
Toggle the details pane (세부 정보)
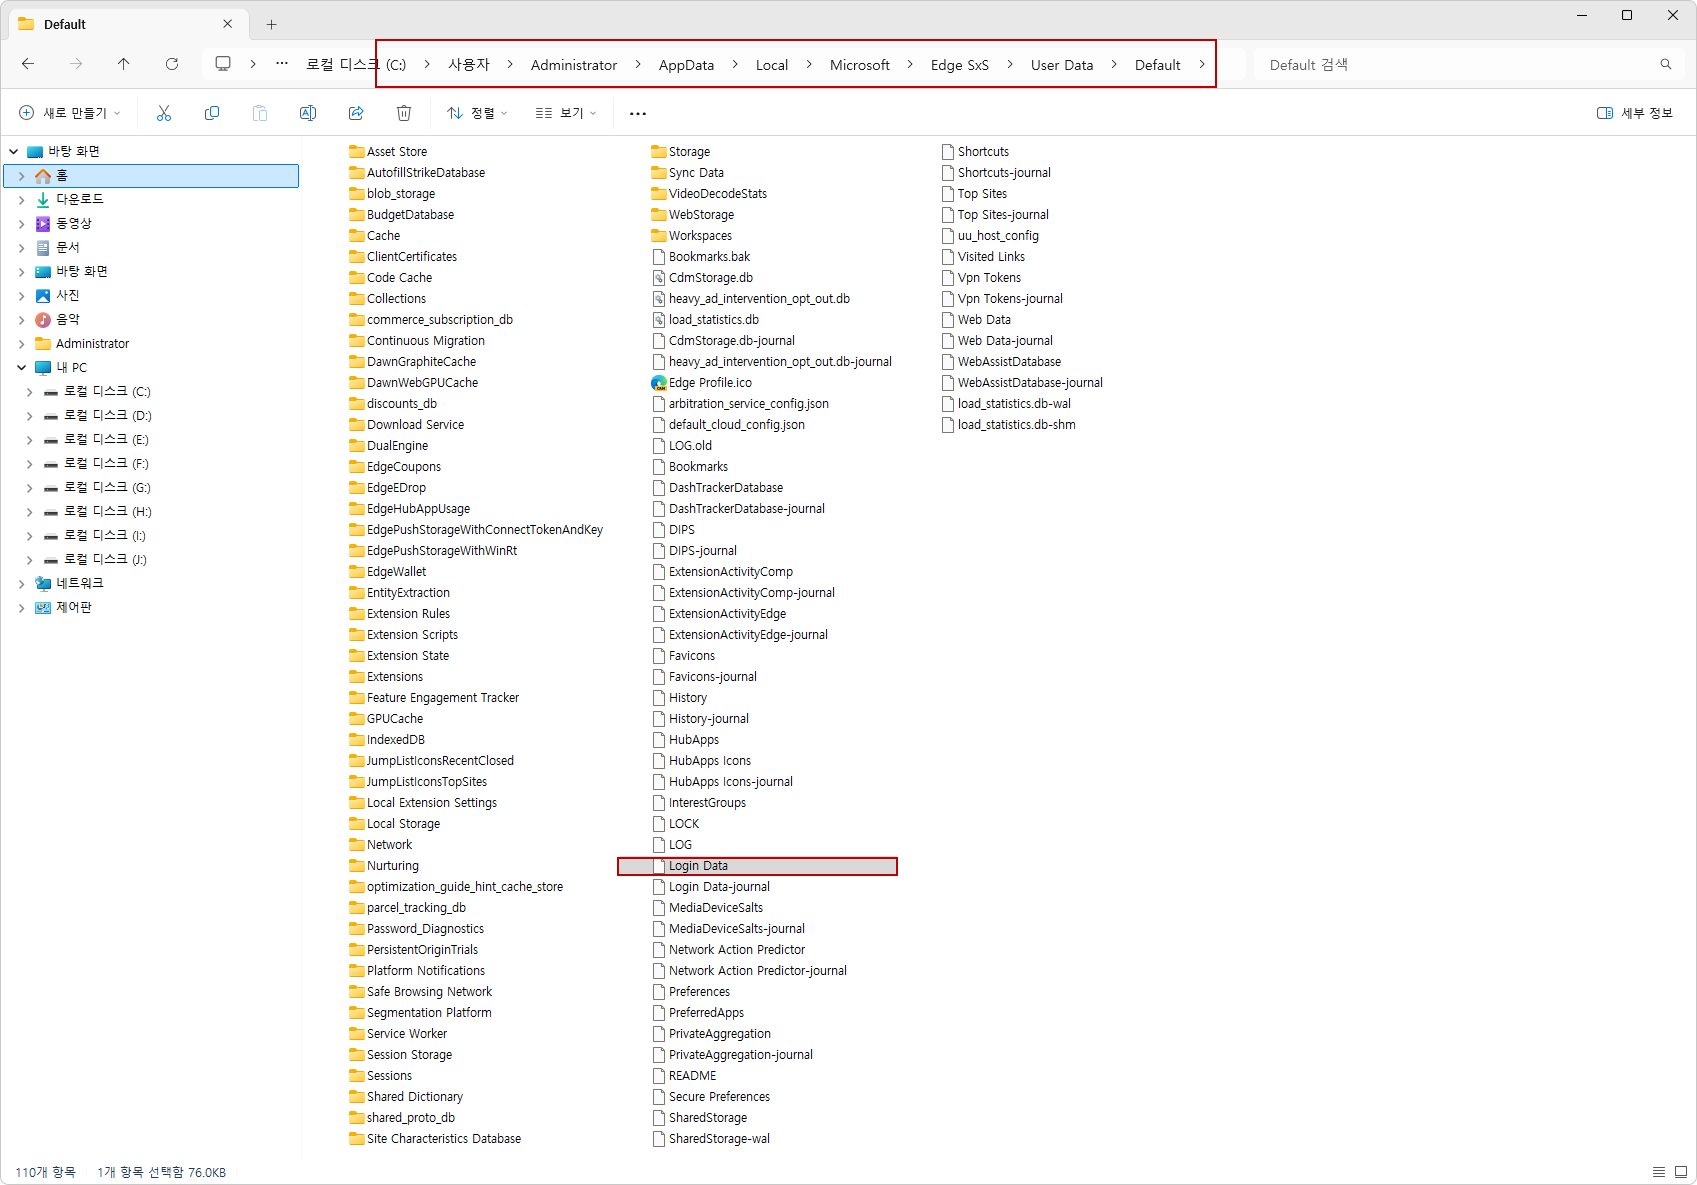1635,113
